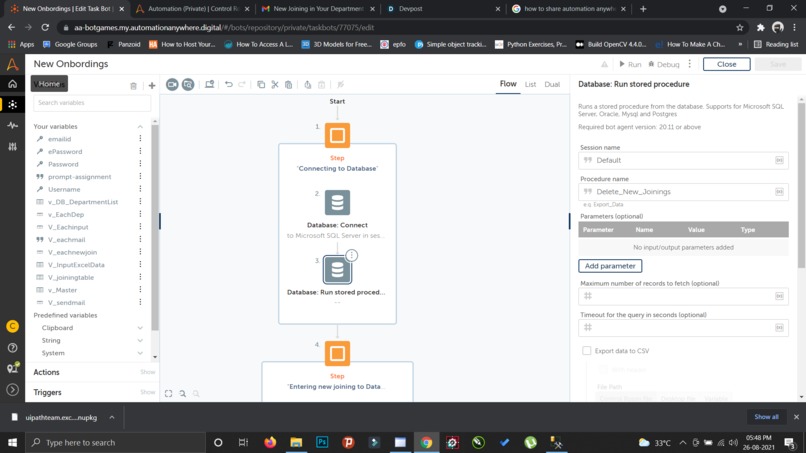Switch to List view tab
Viewport: 806px width, 453px height.
pyautogui.click(x=530, y=84)
